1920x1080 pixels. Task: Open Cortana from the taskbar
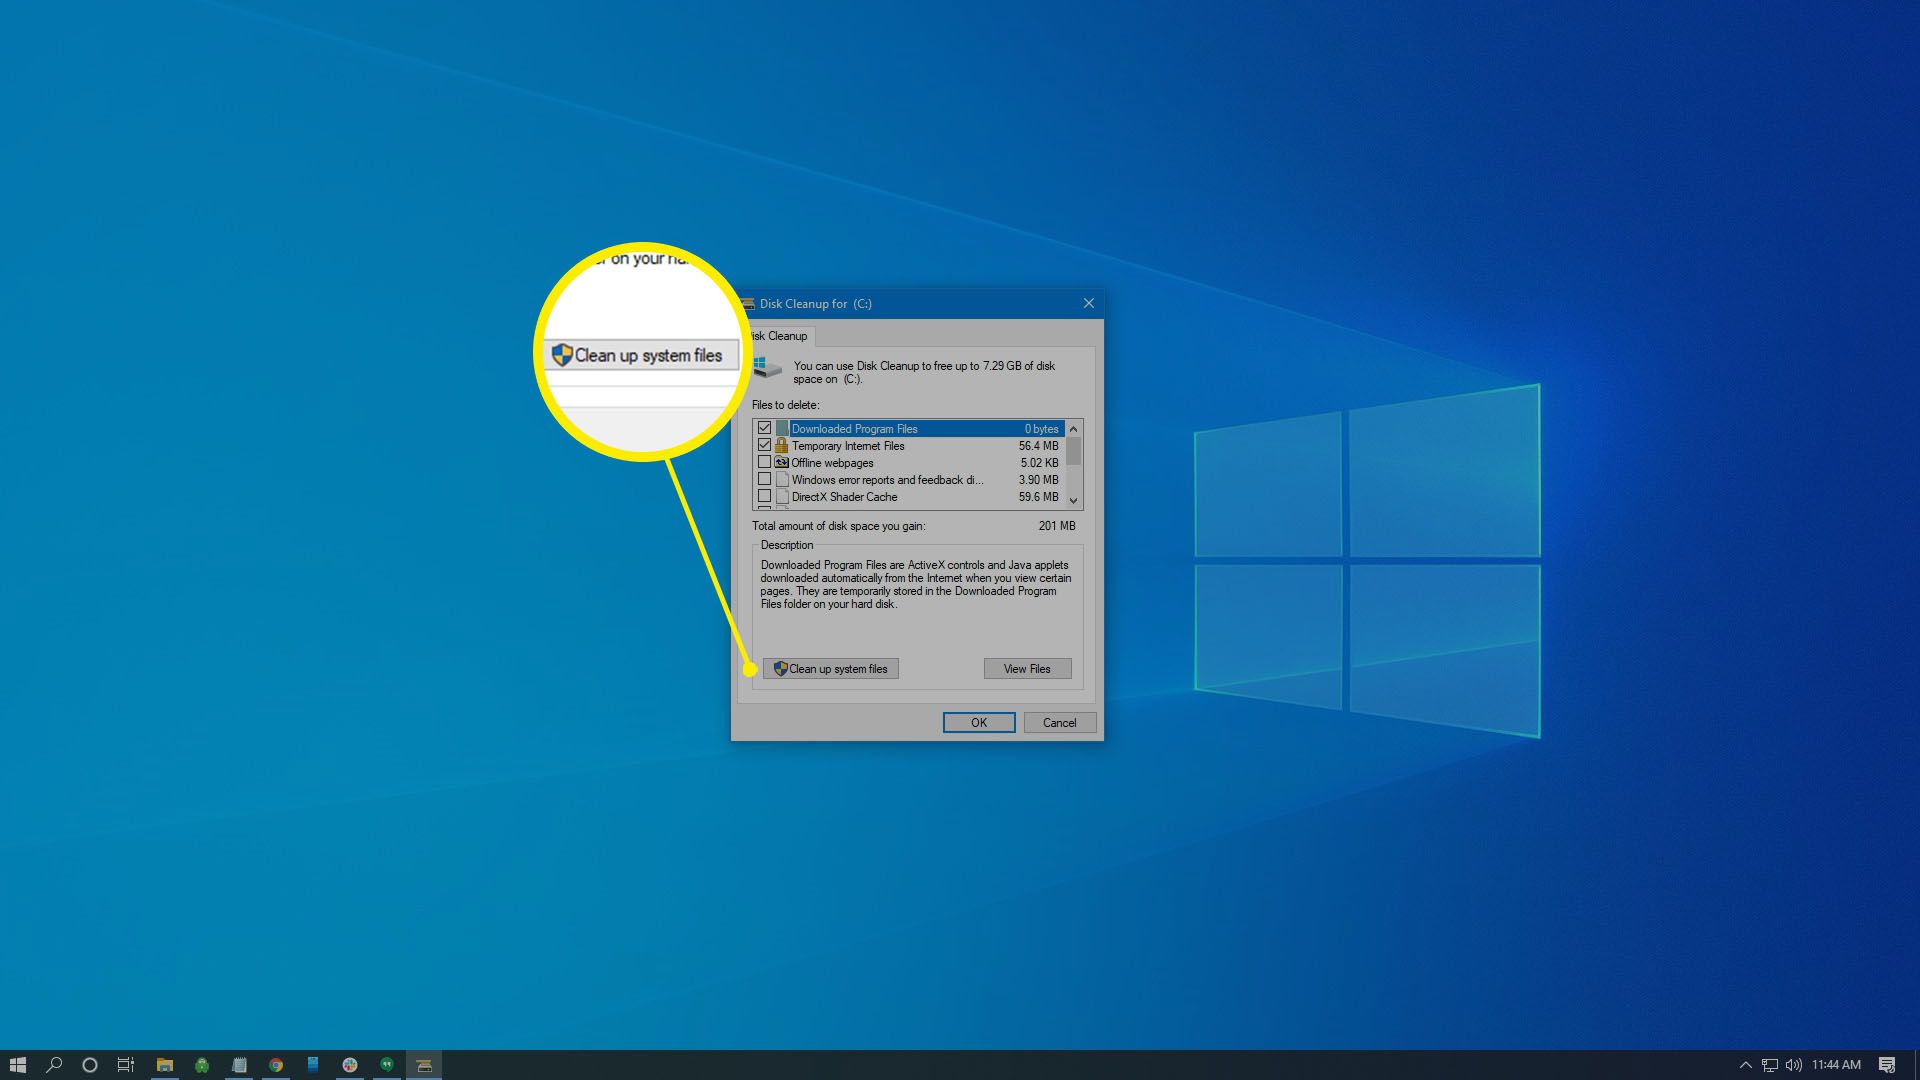(x=90, y=1065)
